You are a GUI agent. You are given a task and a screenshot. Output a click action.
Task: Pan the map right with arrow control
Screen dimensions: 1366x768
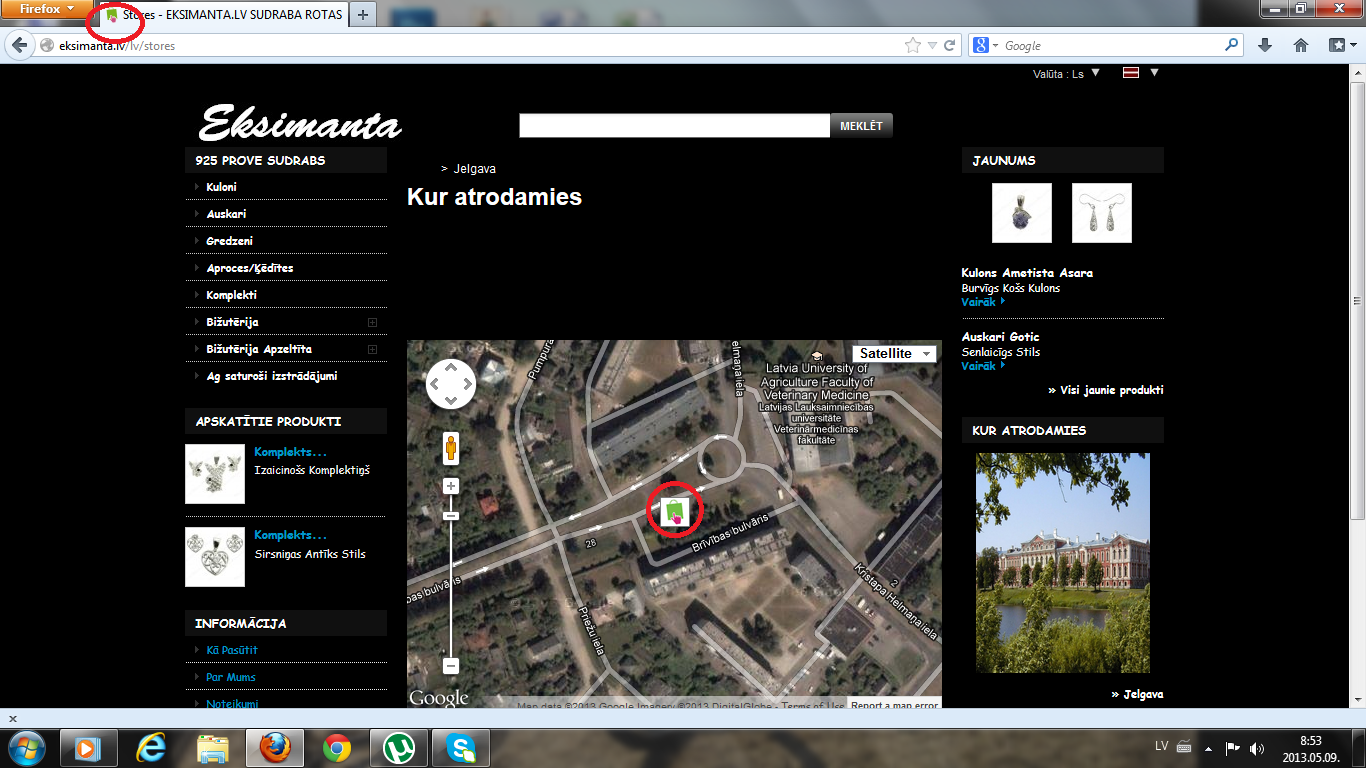(466, 385)
